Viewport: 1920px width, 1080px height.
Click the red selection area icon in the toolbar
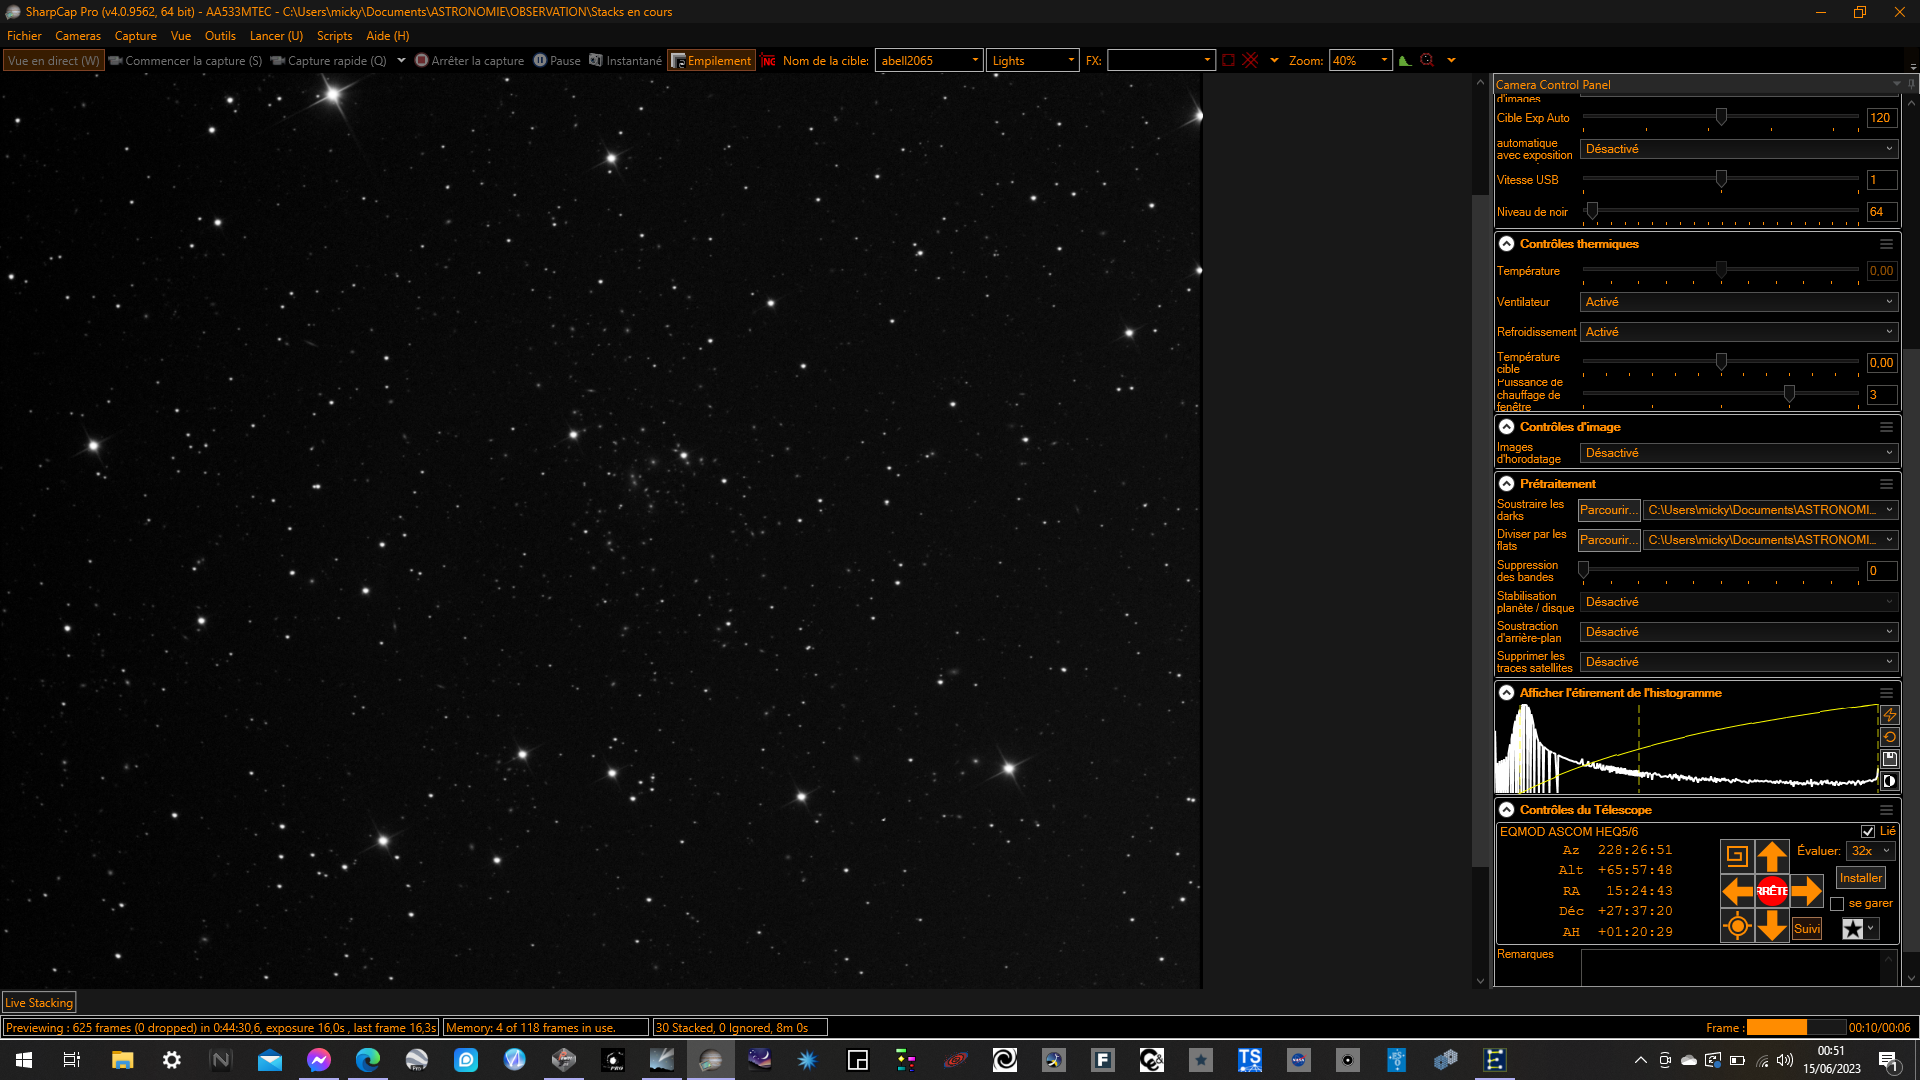[x=1228, y=60]
